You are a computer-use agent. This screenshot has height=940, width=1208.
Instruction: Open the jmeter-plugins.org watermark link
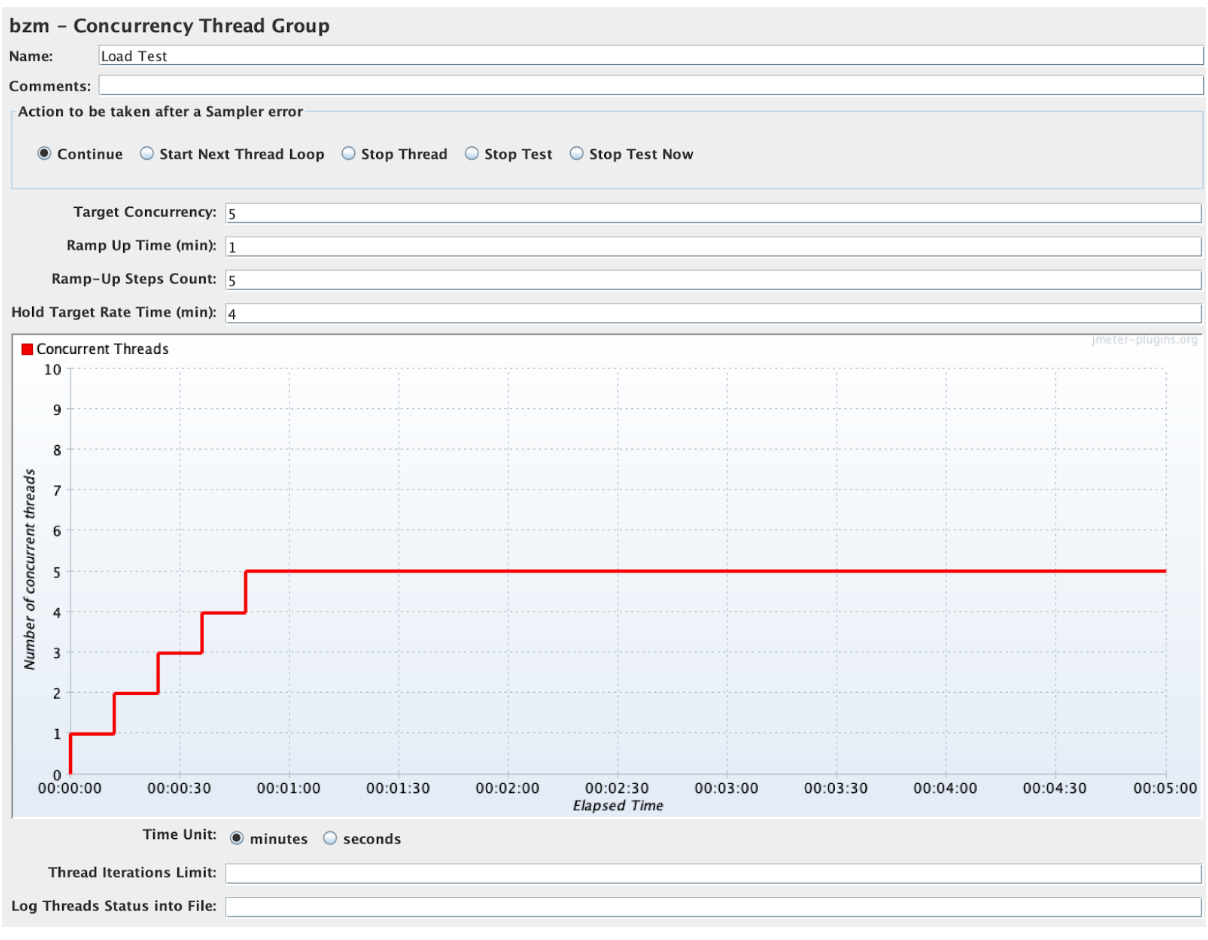1144,340
